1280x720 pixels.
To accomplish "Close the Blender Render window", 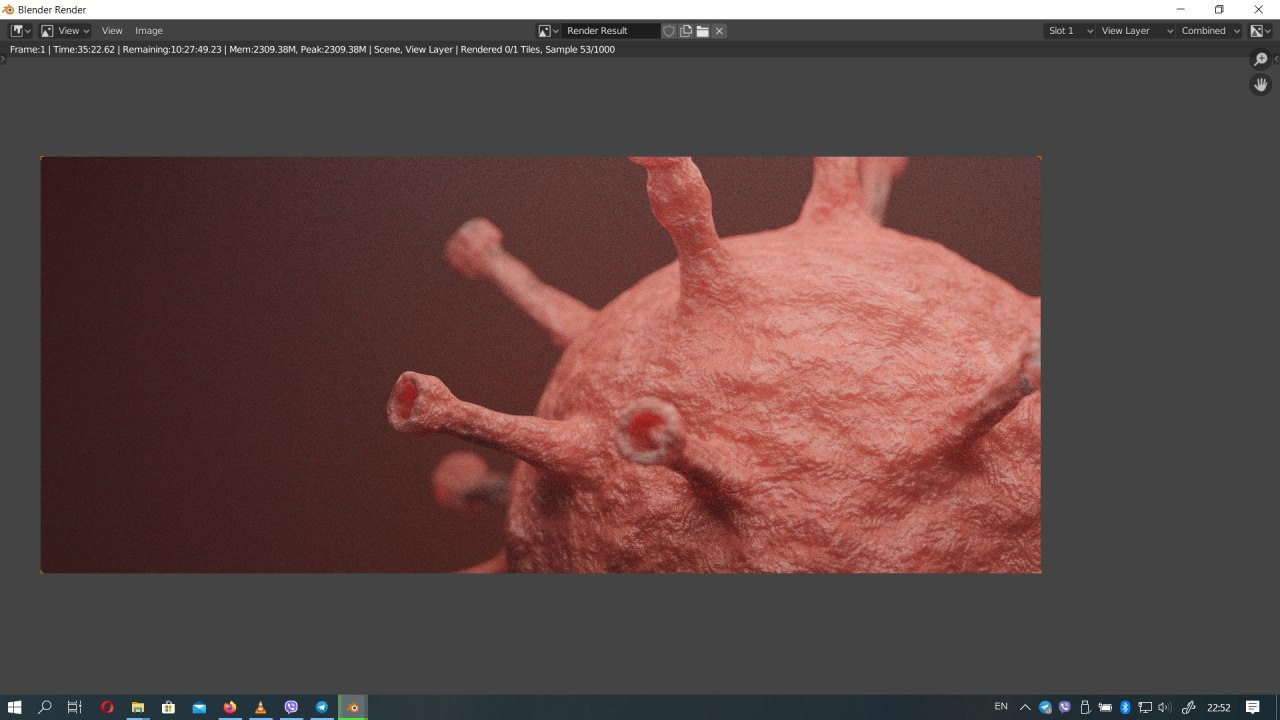I will (1258, 9).
